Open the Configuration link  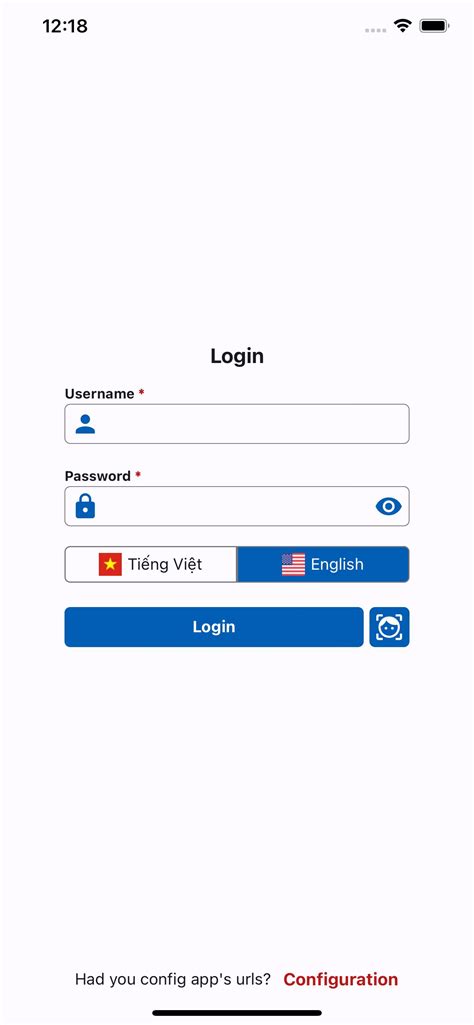pyautogui.click(x=341, y=979)
